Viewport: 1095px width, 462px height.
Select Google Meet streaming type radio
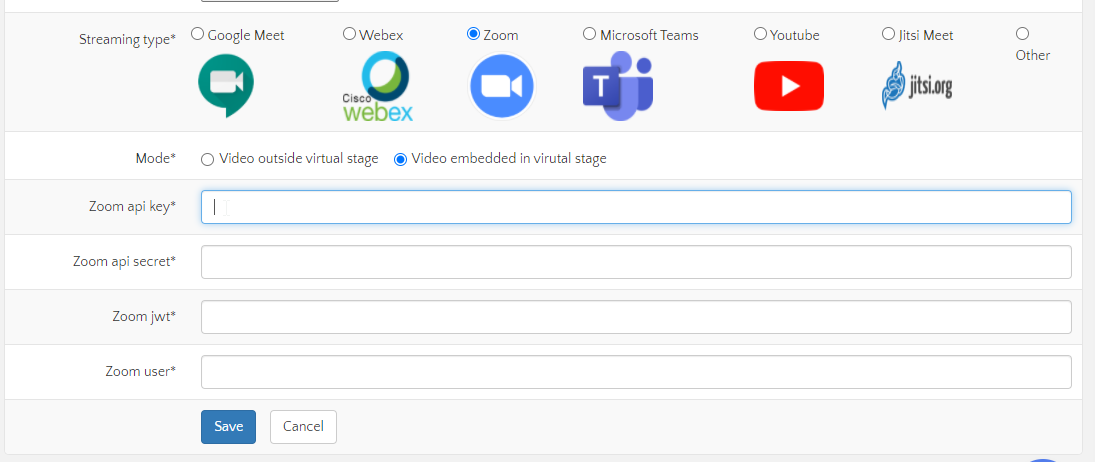pyautogui.click(x=198, y=34)
